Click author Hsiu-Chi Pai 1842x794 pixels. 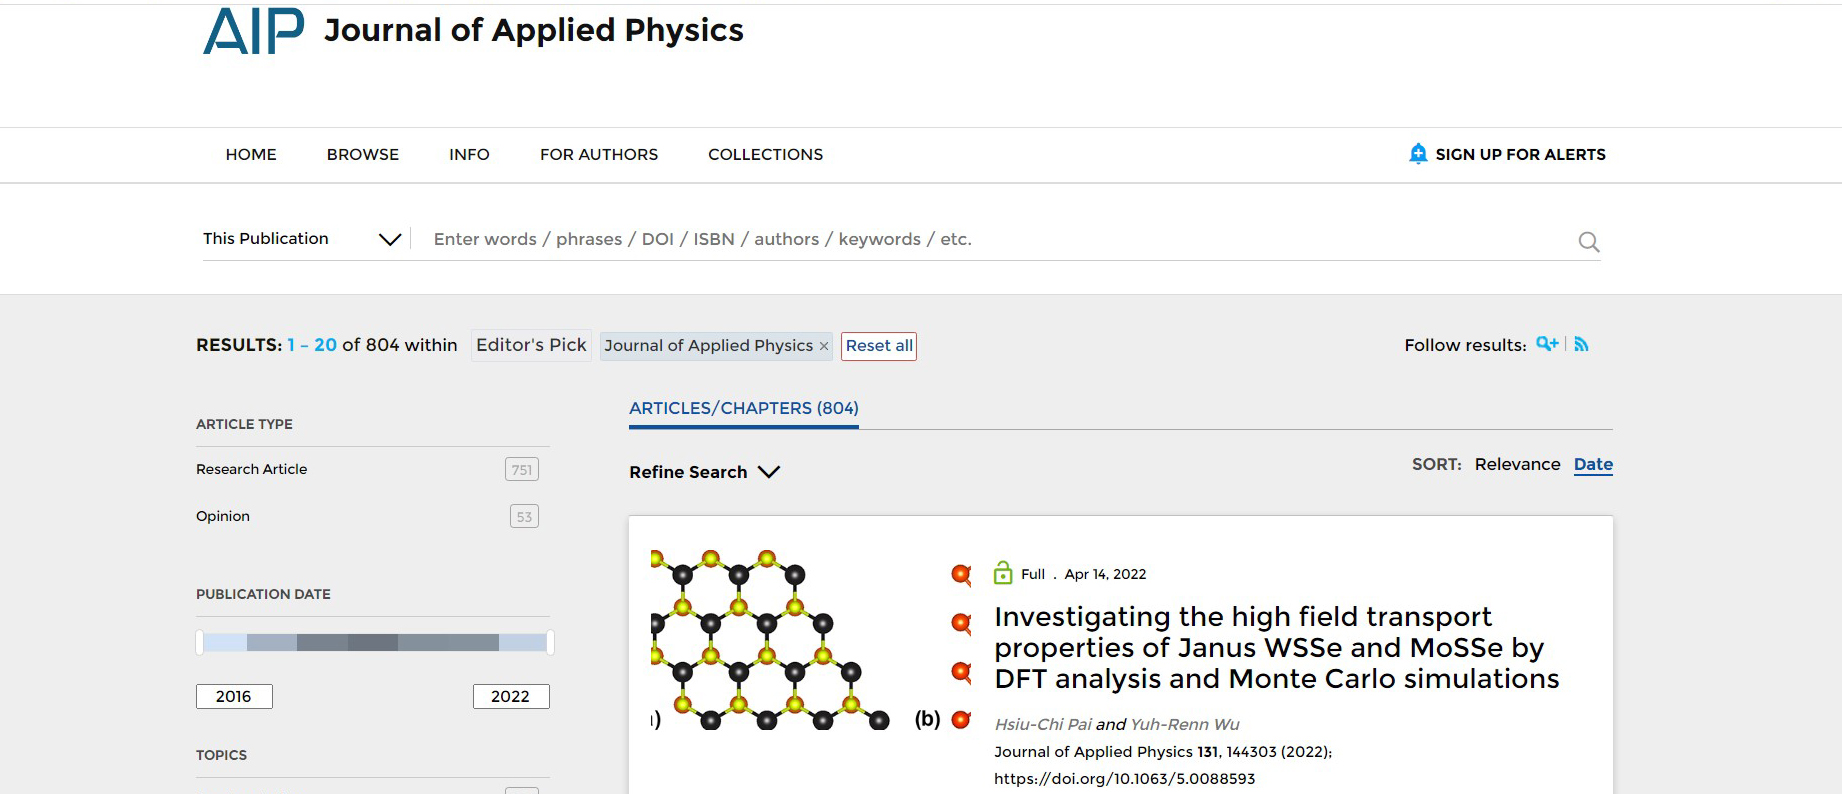(x=1043, y=724)
